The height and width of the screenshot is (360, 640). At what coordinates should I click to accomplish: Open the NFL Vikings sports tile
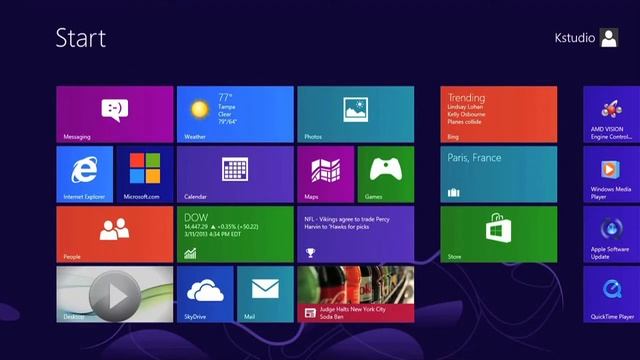[x=356, y=234]
